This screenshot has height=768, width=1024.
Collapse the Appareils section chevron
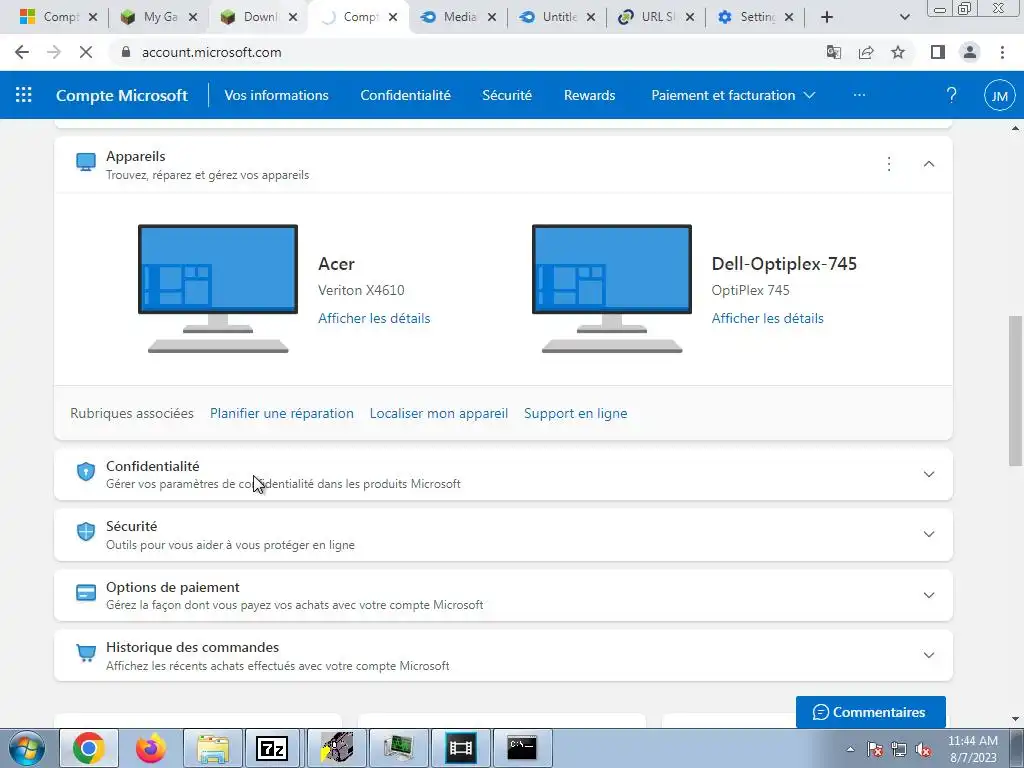[x=929, y=164]
